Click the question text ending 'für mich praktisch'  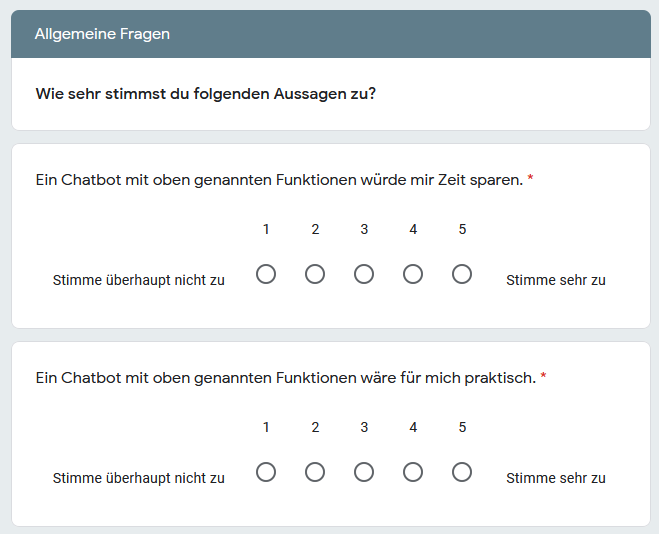(285, 378)
